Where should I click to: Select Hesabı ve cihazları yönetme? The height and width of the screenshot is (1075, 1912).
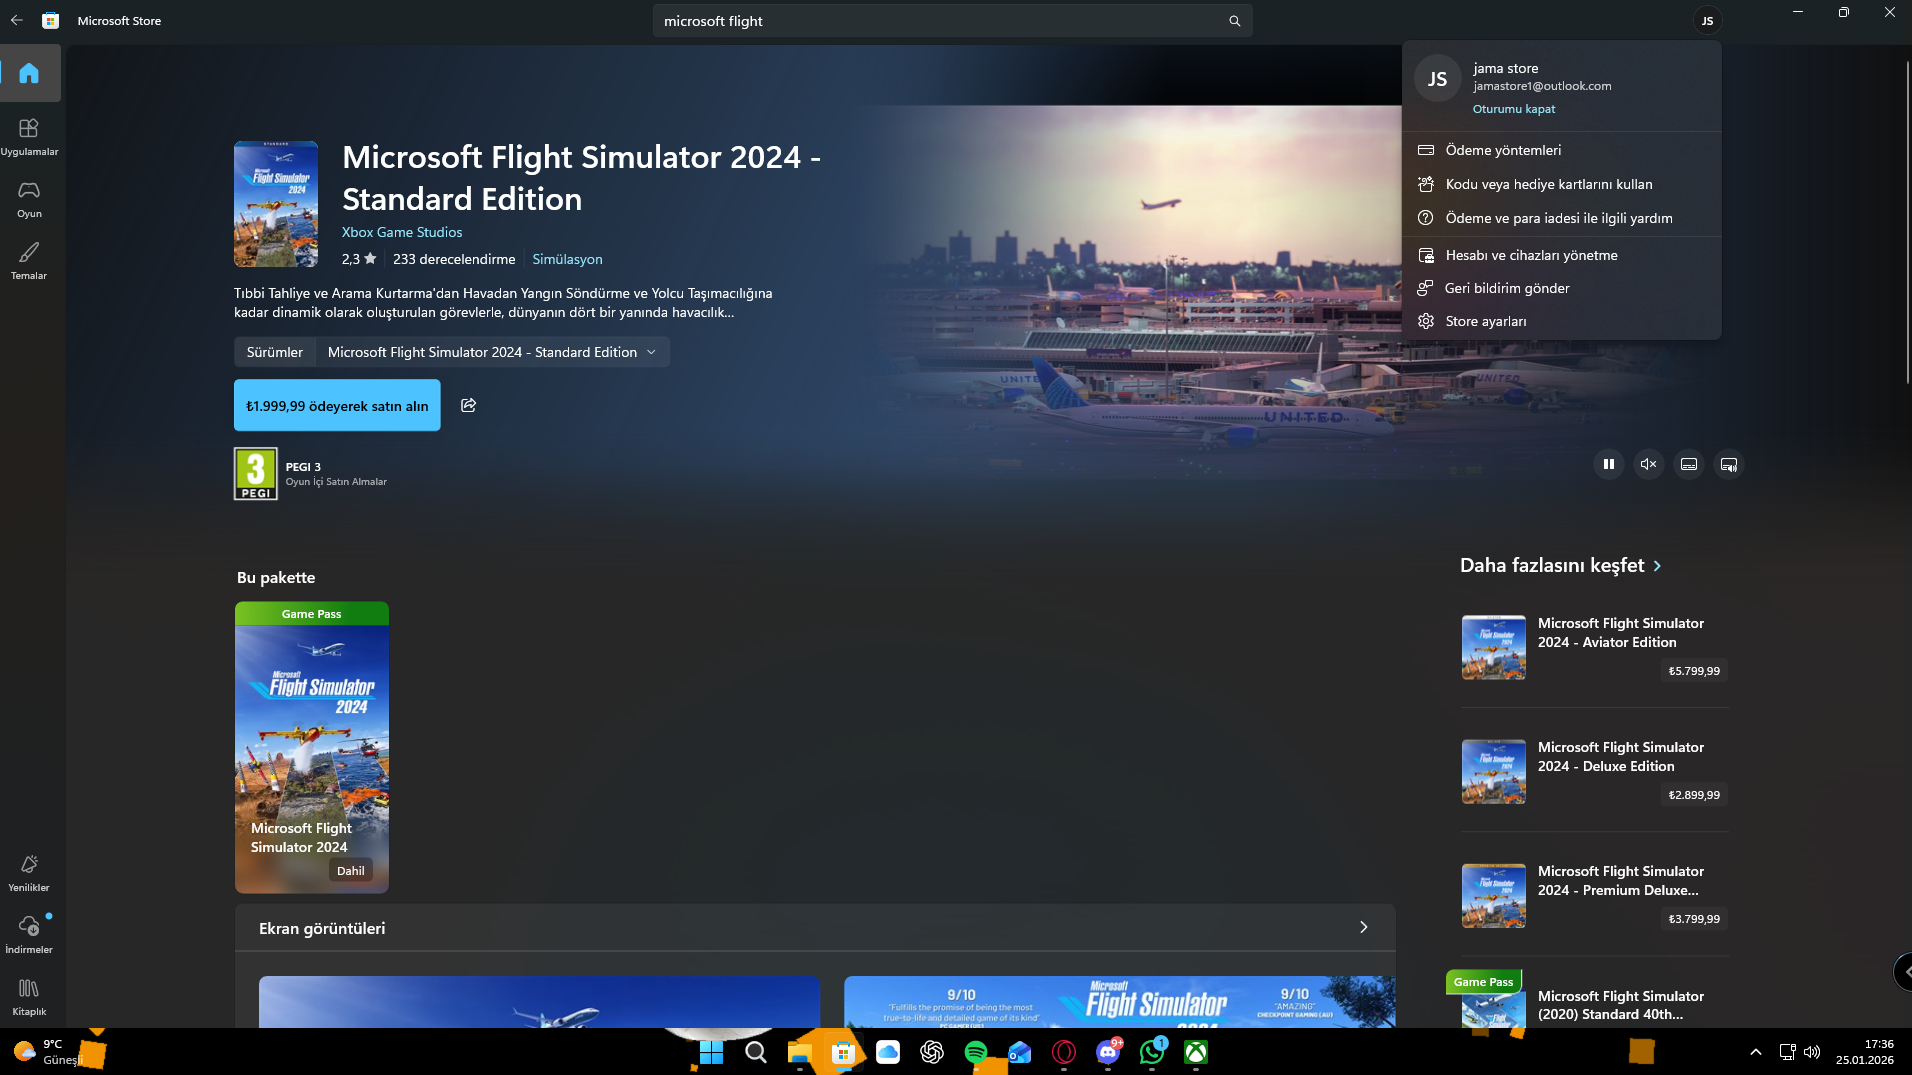[x=1562, y=255]
